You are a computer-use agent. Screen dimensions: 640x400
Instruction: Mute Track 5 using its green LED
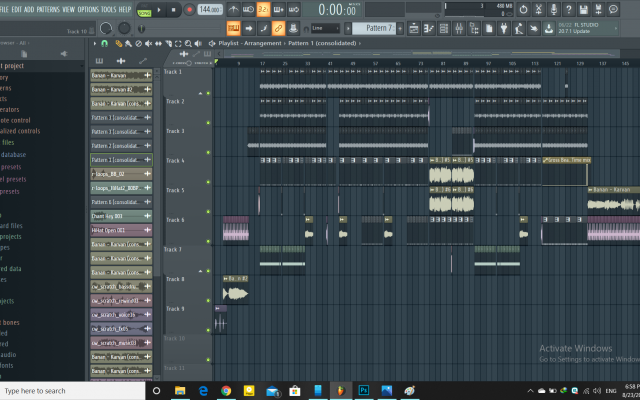click(208, 211)
